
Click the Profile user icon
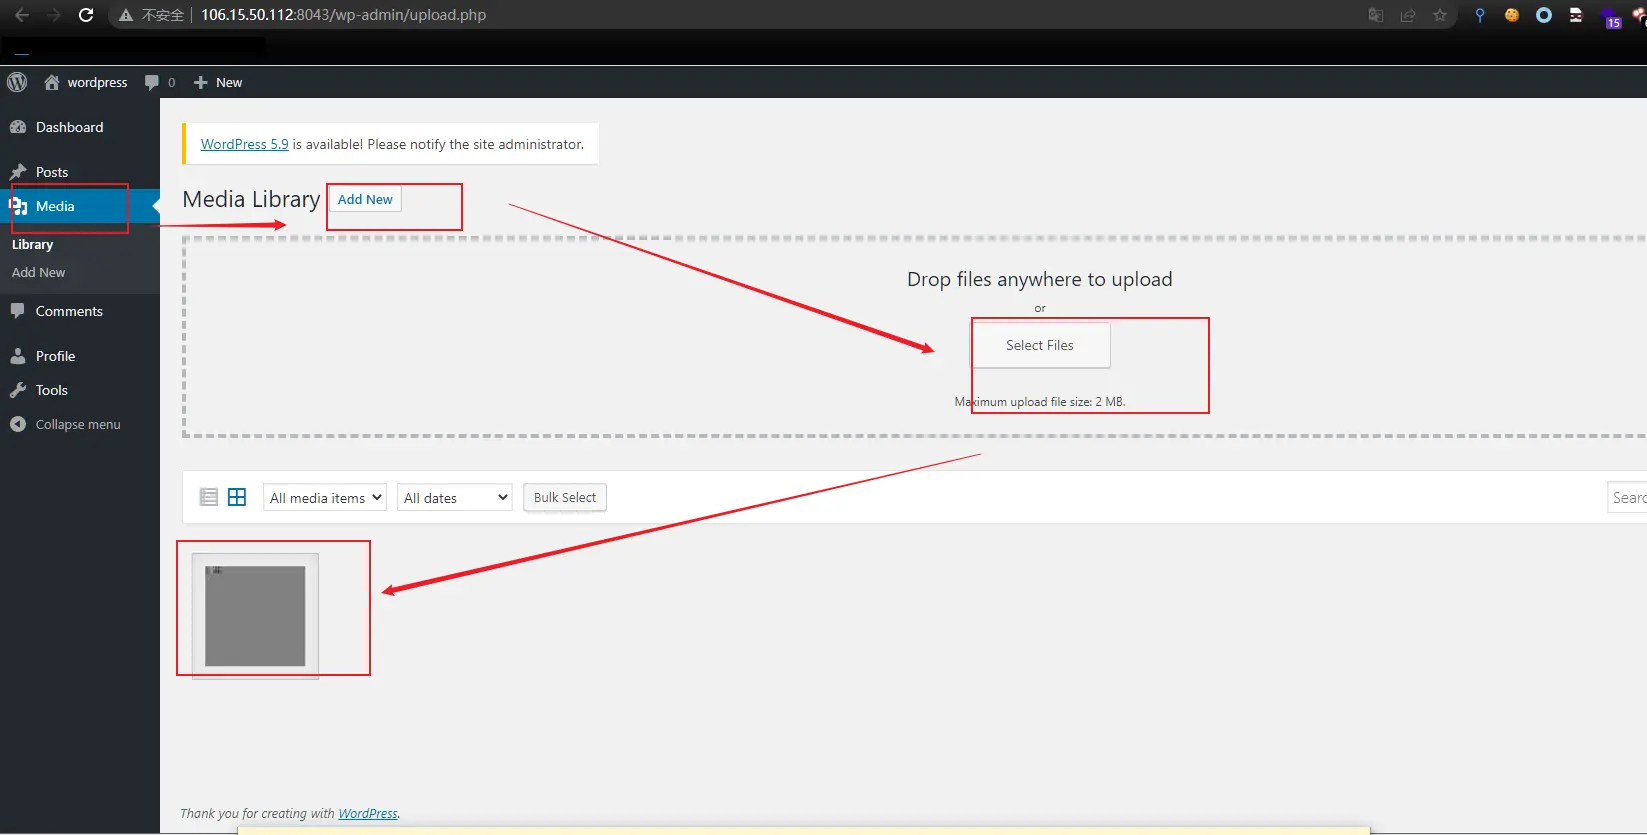point(18,356)
